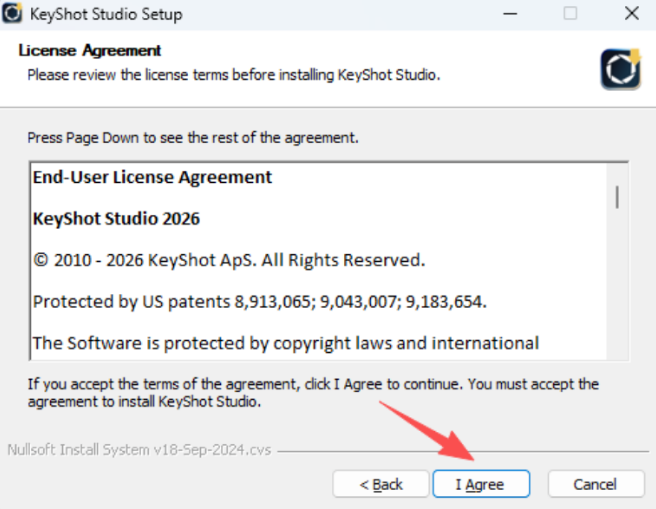Click the 'Software is protected by copyright' line

pyautogui.click(x=286, y=343)
